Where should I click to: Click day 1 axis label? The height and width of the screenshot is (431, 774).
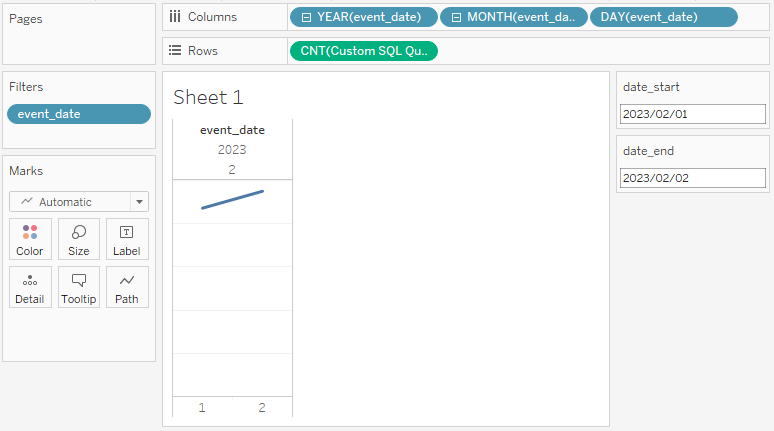coord(202,407)
